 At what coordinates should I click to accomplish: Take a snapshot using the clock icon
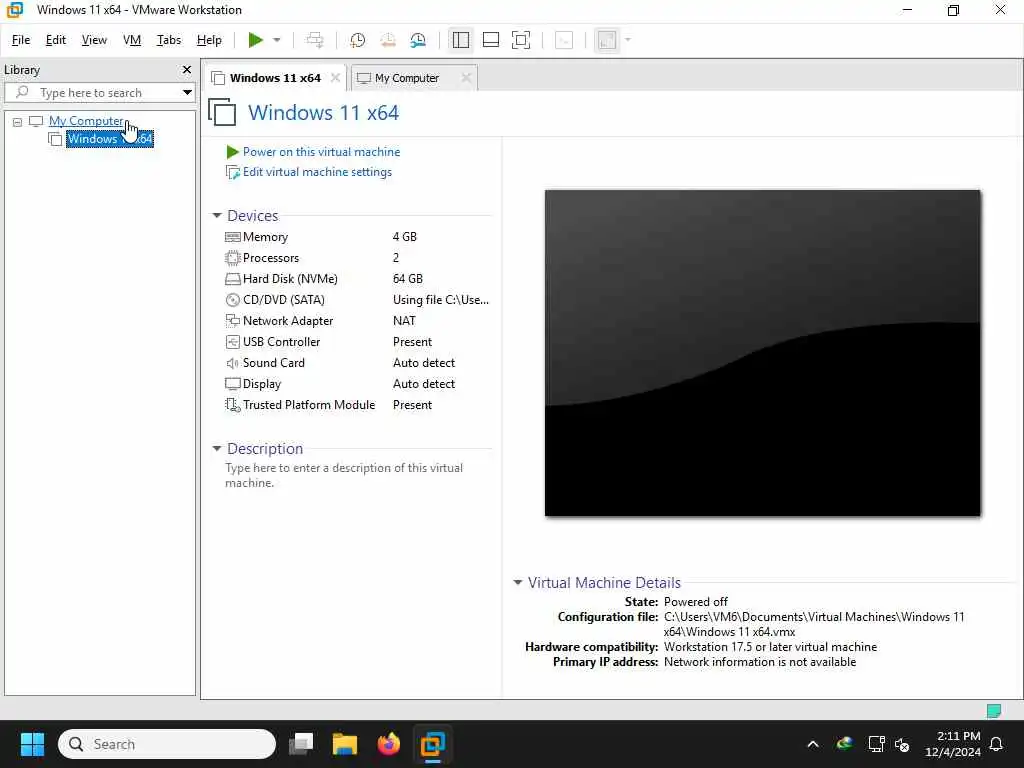pos(357,40)
